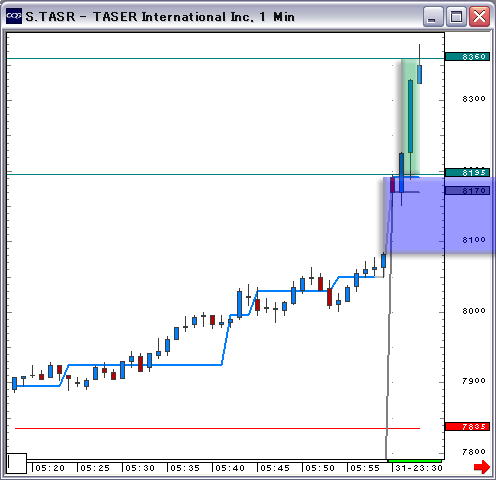
Task: Click the 8100 price scale value
Action: (474, 240)
